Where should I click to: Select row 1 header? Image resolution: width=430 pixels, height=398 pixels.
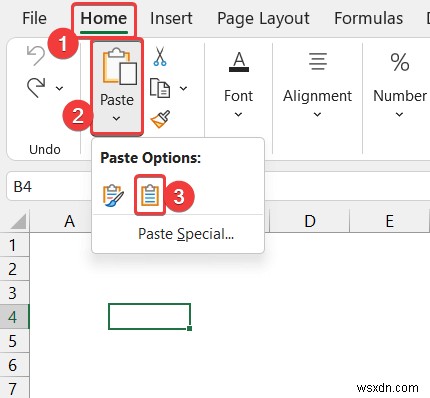point(14,245)
